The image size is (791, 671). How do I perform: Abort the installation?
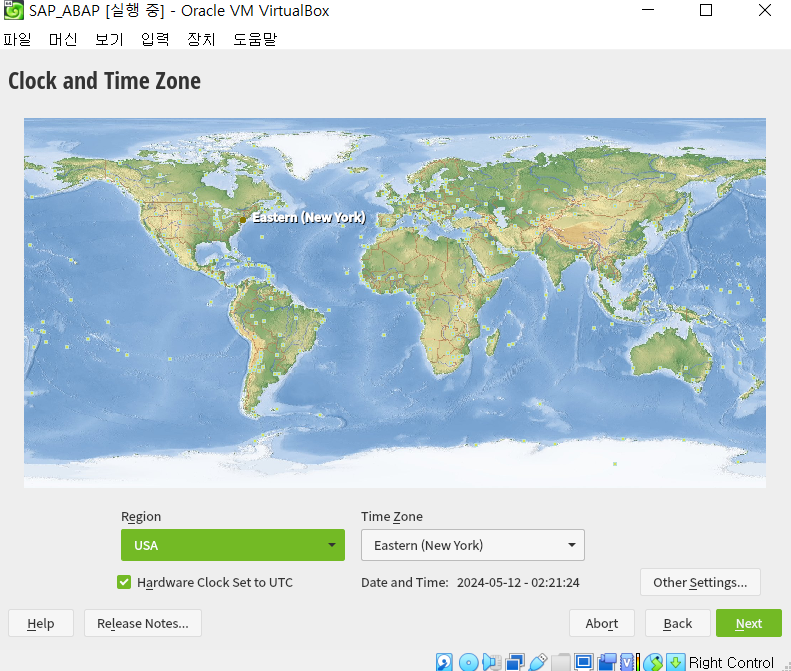pyautogui.click(x=602, y=623)
